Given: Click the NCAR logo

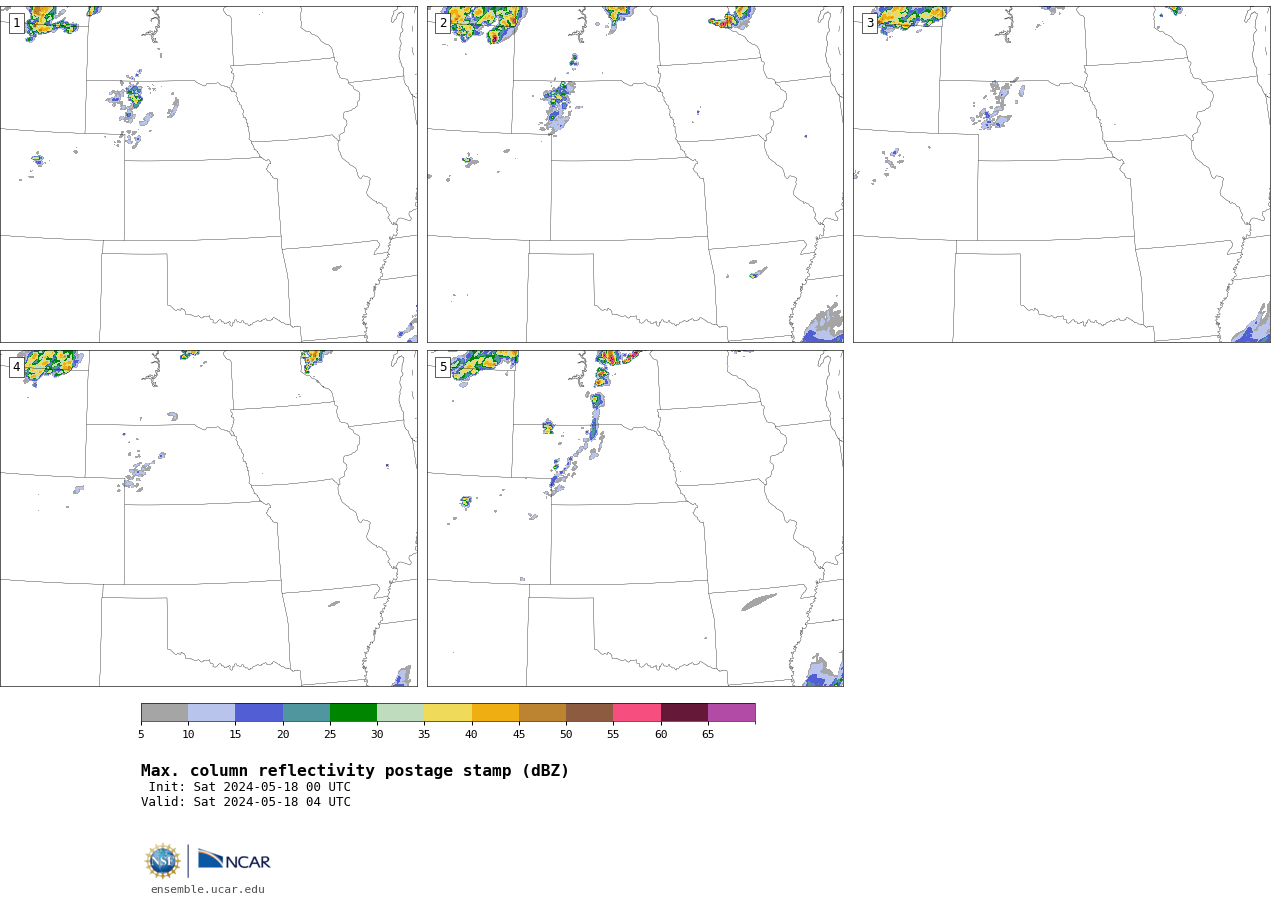Looking at the screenshot, I should click(234, 860).
